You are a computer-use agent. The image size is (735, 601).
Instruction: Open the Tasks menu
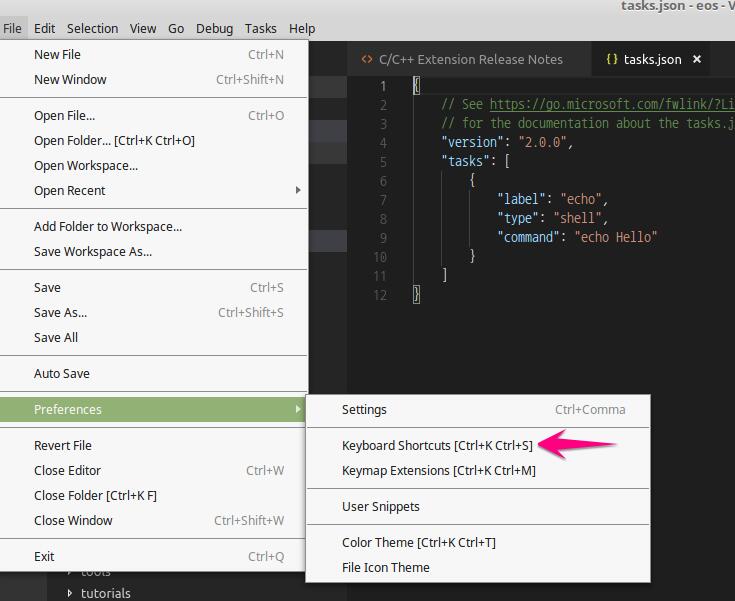click(x=261, y=29)
